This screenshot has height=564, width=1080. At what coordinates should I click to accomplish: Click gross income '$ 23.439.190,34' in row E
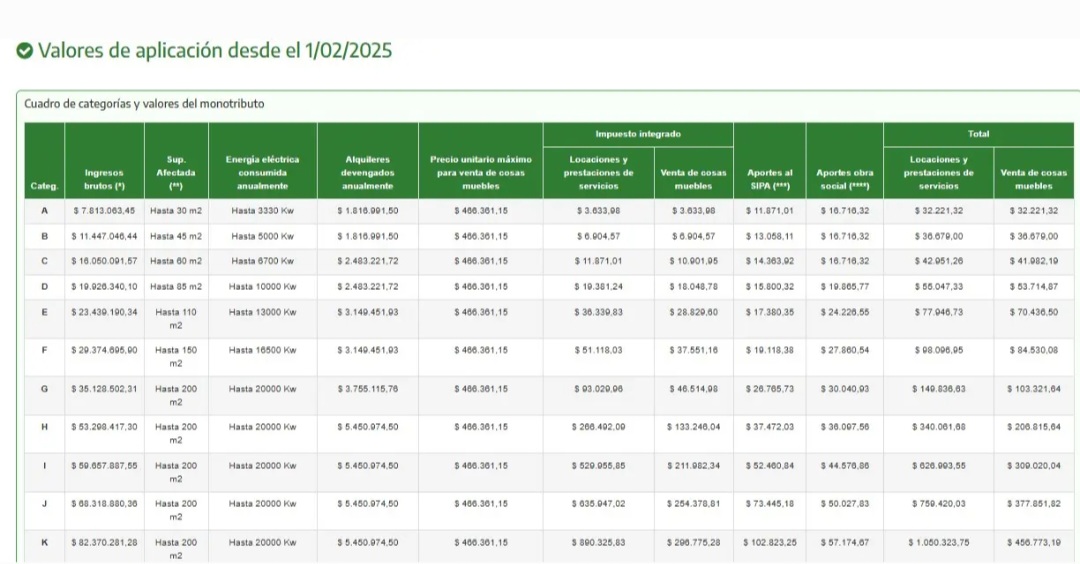(104, 312)
